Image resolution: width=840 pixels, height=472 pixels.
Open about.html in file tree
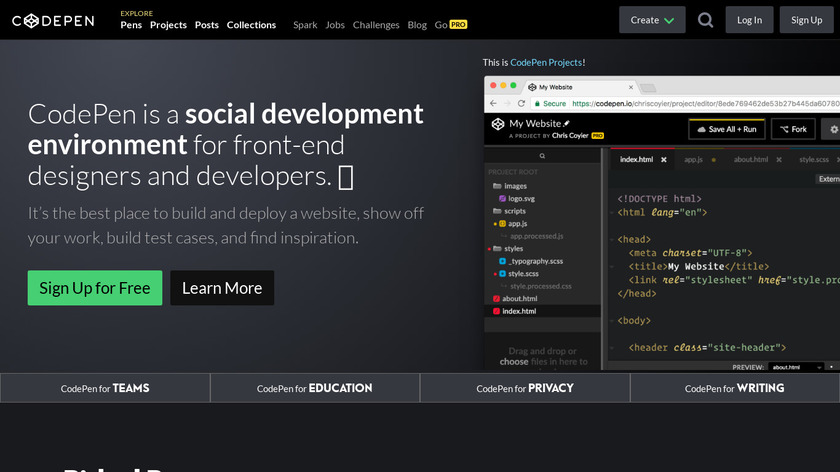click(x=515, y=298)
